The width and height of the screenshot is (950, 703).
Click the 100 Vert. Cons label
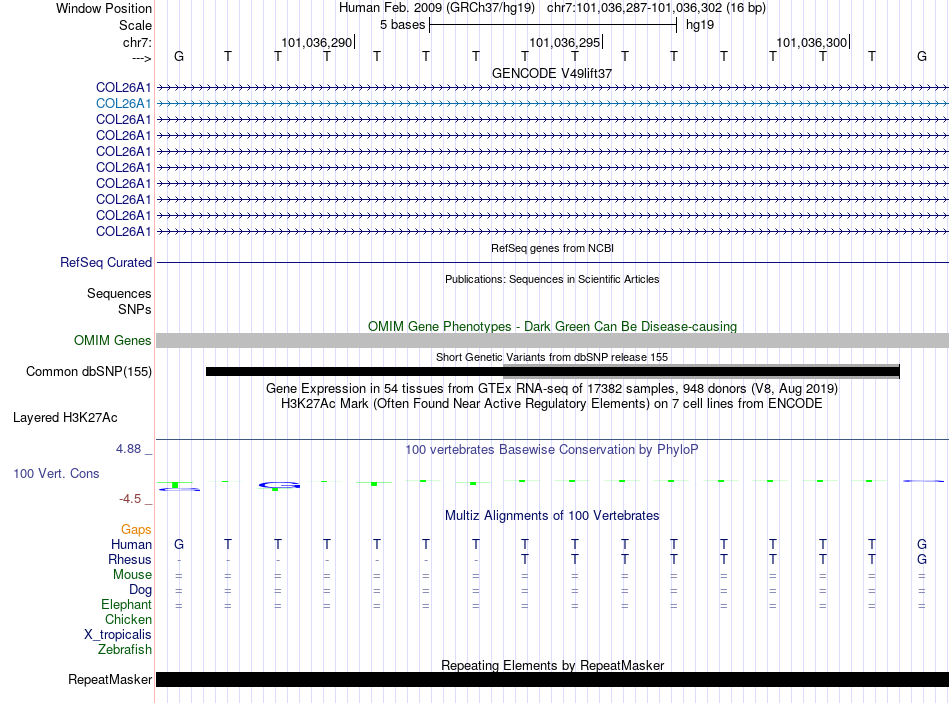56,473
